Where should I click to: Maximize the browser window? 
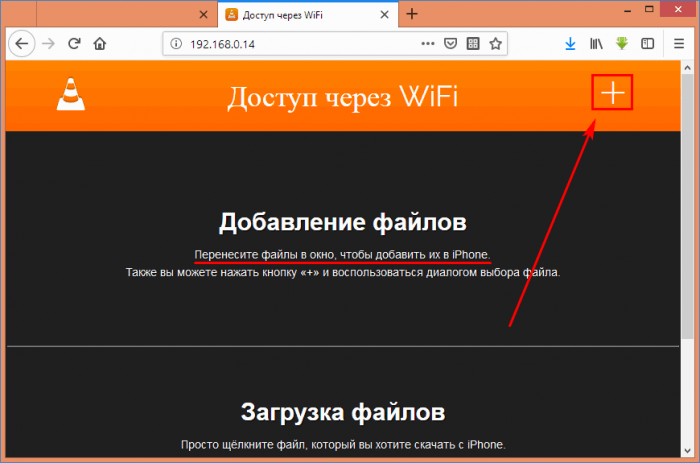point(649,9)
